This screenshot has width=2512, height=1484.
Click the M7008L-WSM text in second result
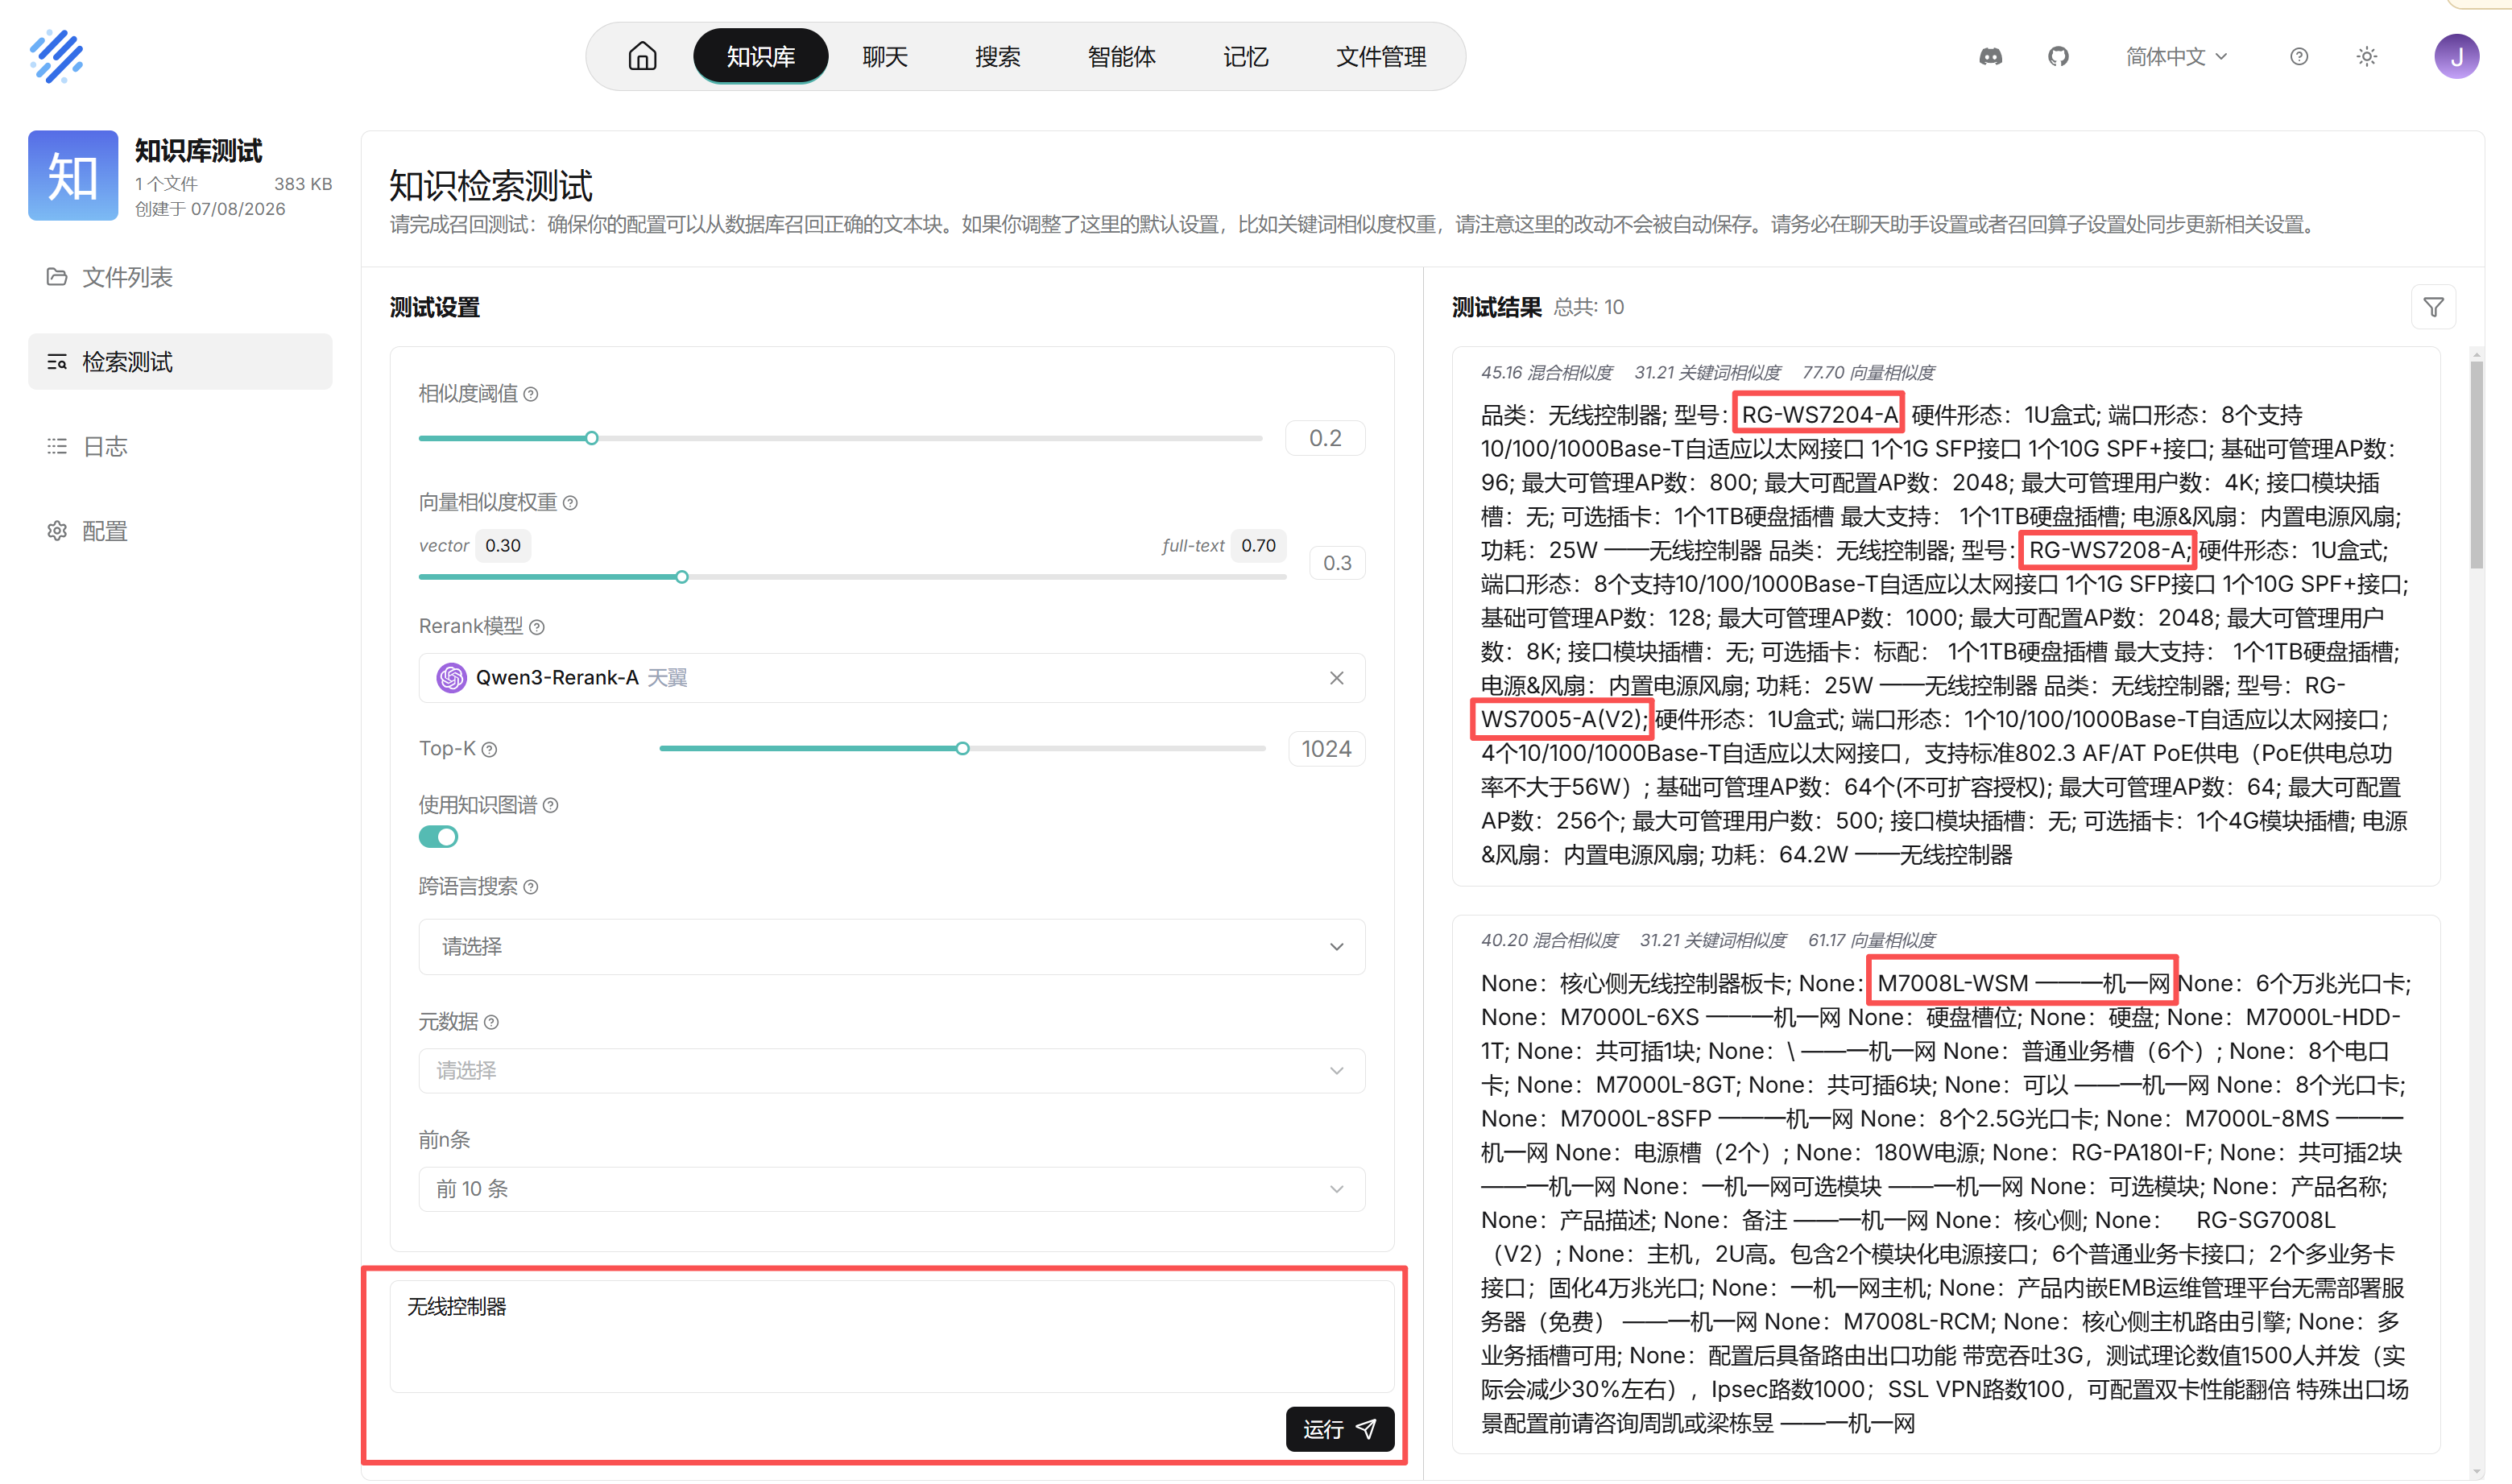(x=1952, y=983)
